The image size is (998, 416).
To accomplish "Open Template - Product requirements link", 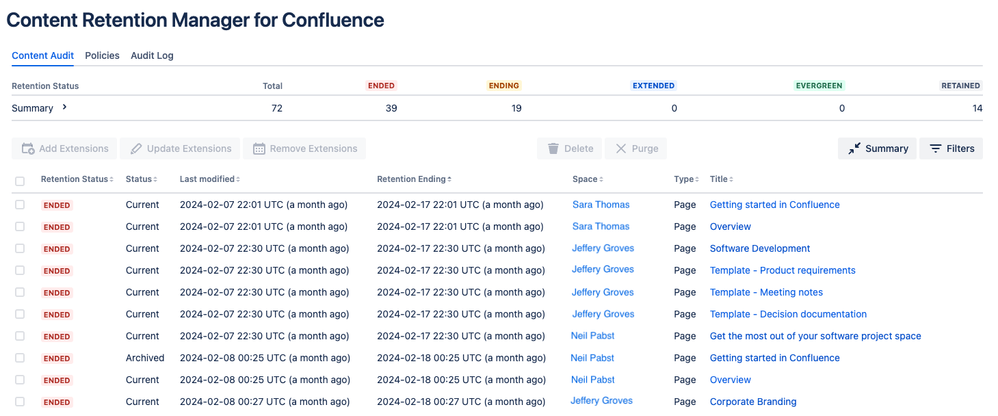I will coord(782,270).
